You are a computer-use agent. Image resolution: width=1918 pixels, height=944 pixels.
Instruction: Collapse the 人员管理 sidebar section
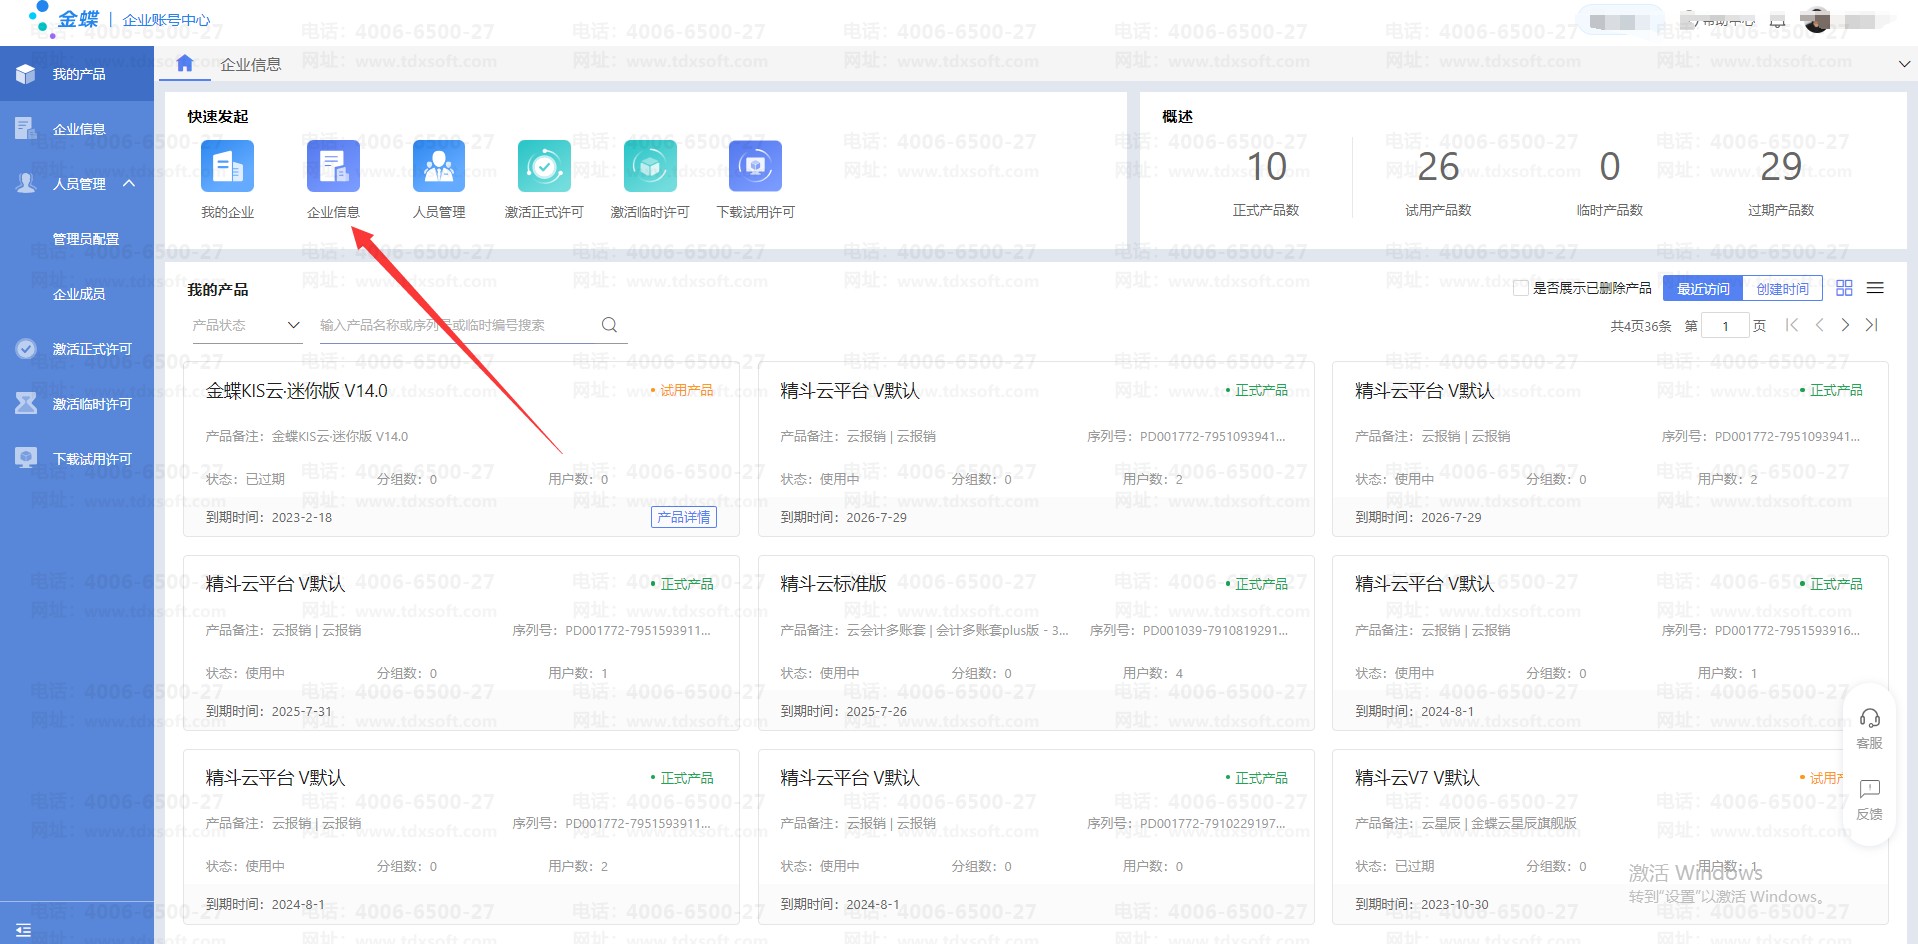pyautogui.click(x=129, y=184)
